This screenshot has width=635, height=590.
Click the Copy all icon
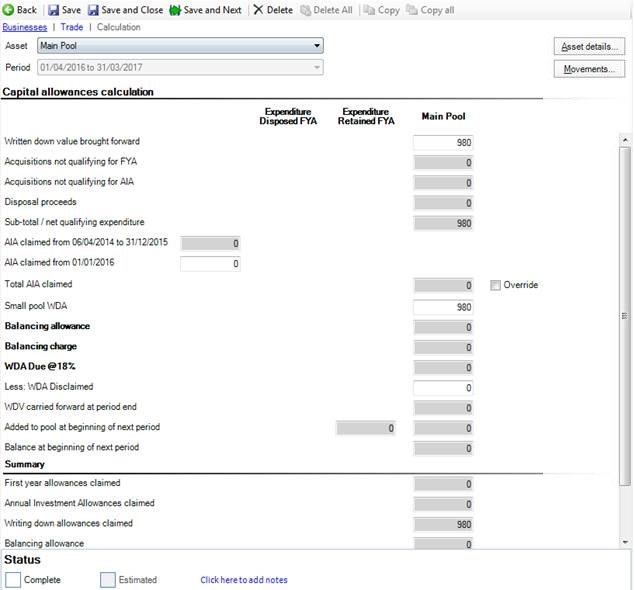coord(411,10)
